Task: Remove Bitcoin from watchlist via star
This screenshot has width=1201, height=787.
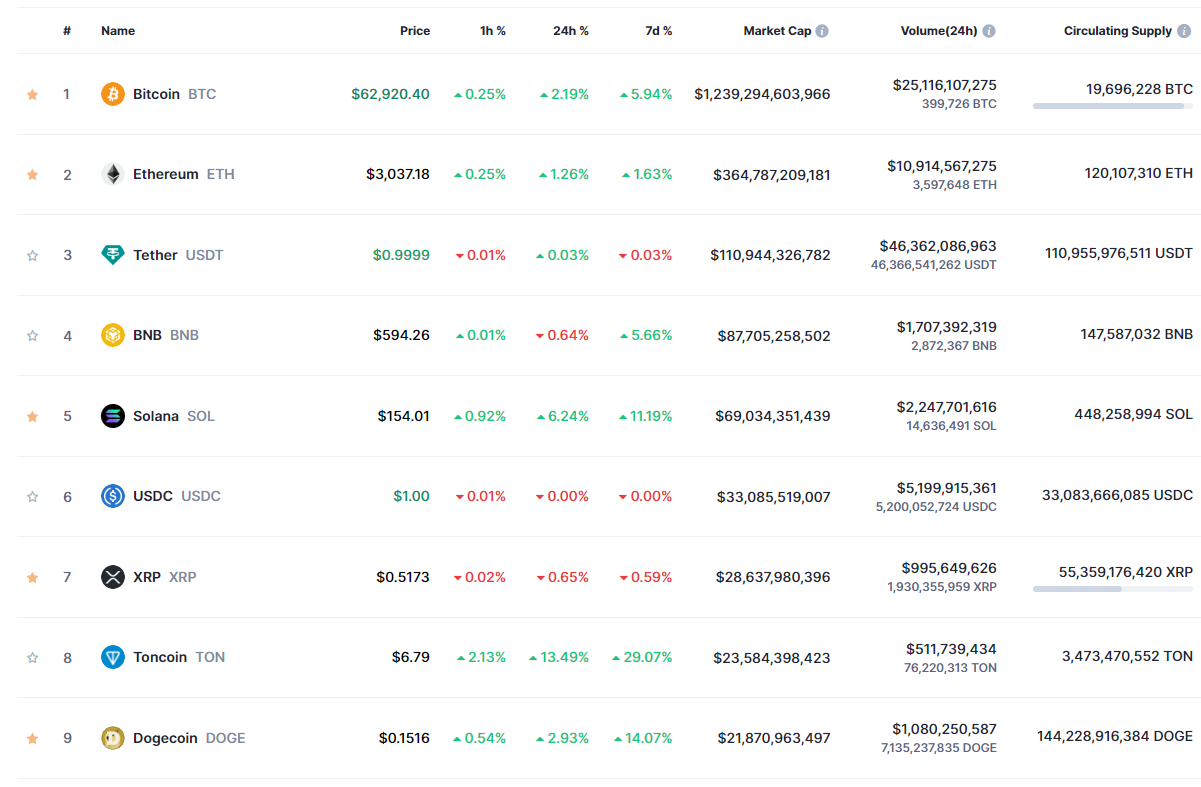Action: [32, 94]
